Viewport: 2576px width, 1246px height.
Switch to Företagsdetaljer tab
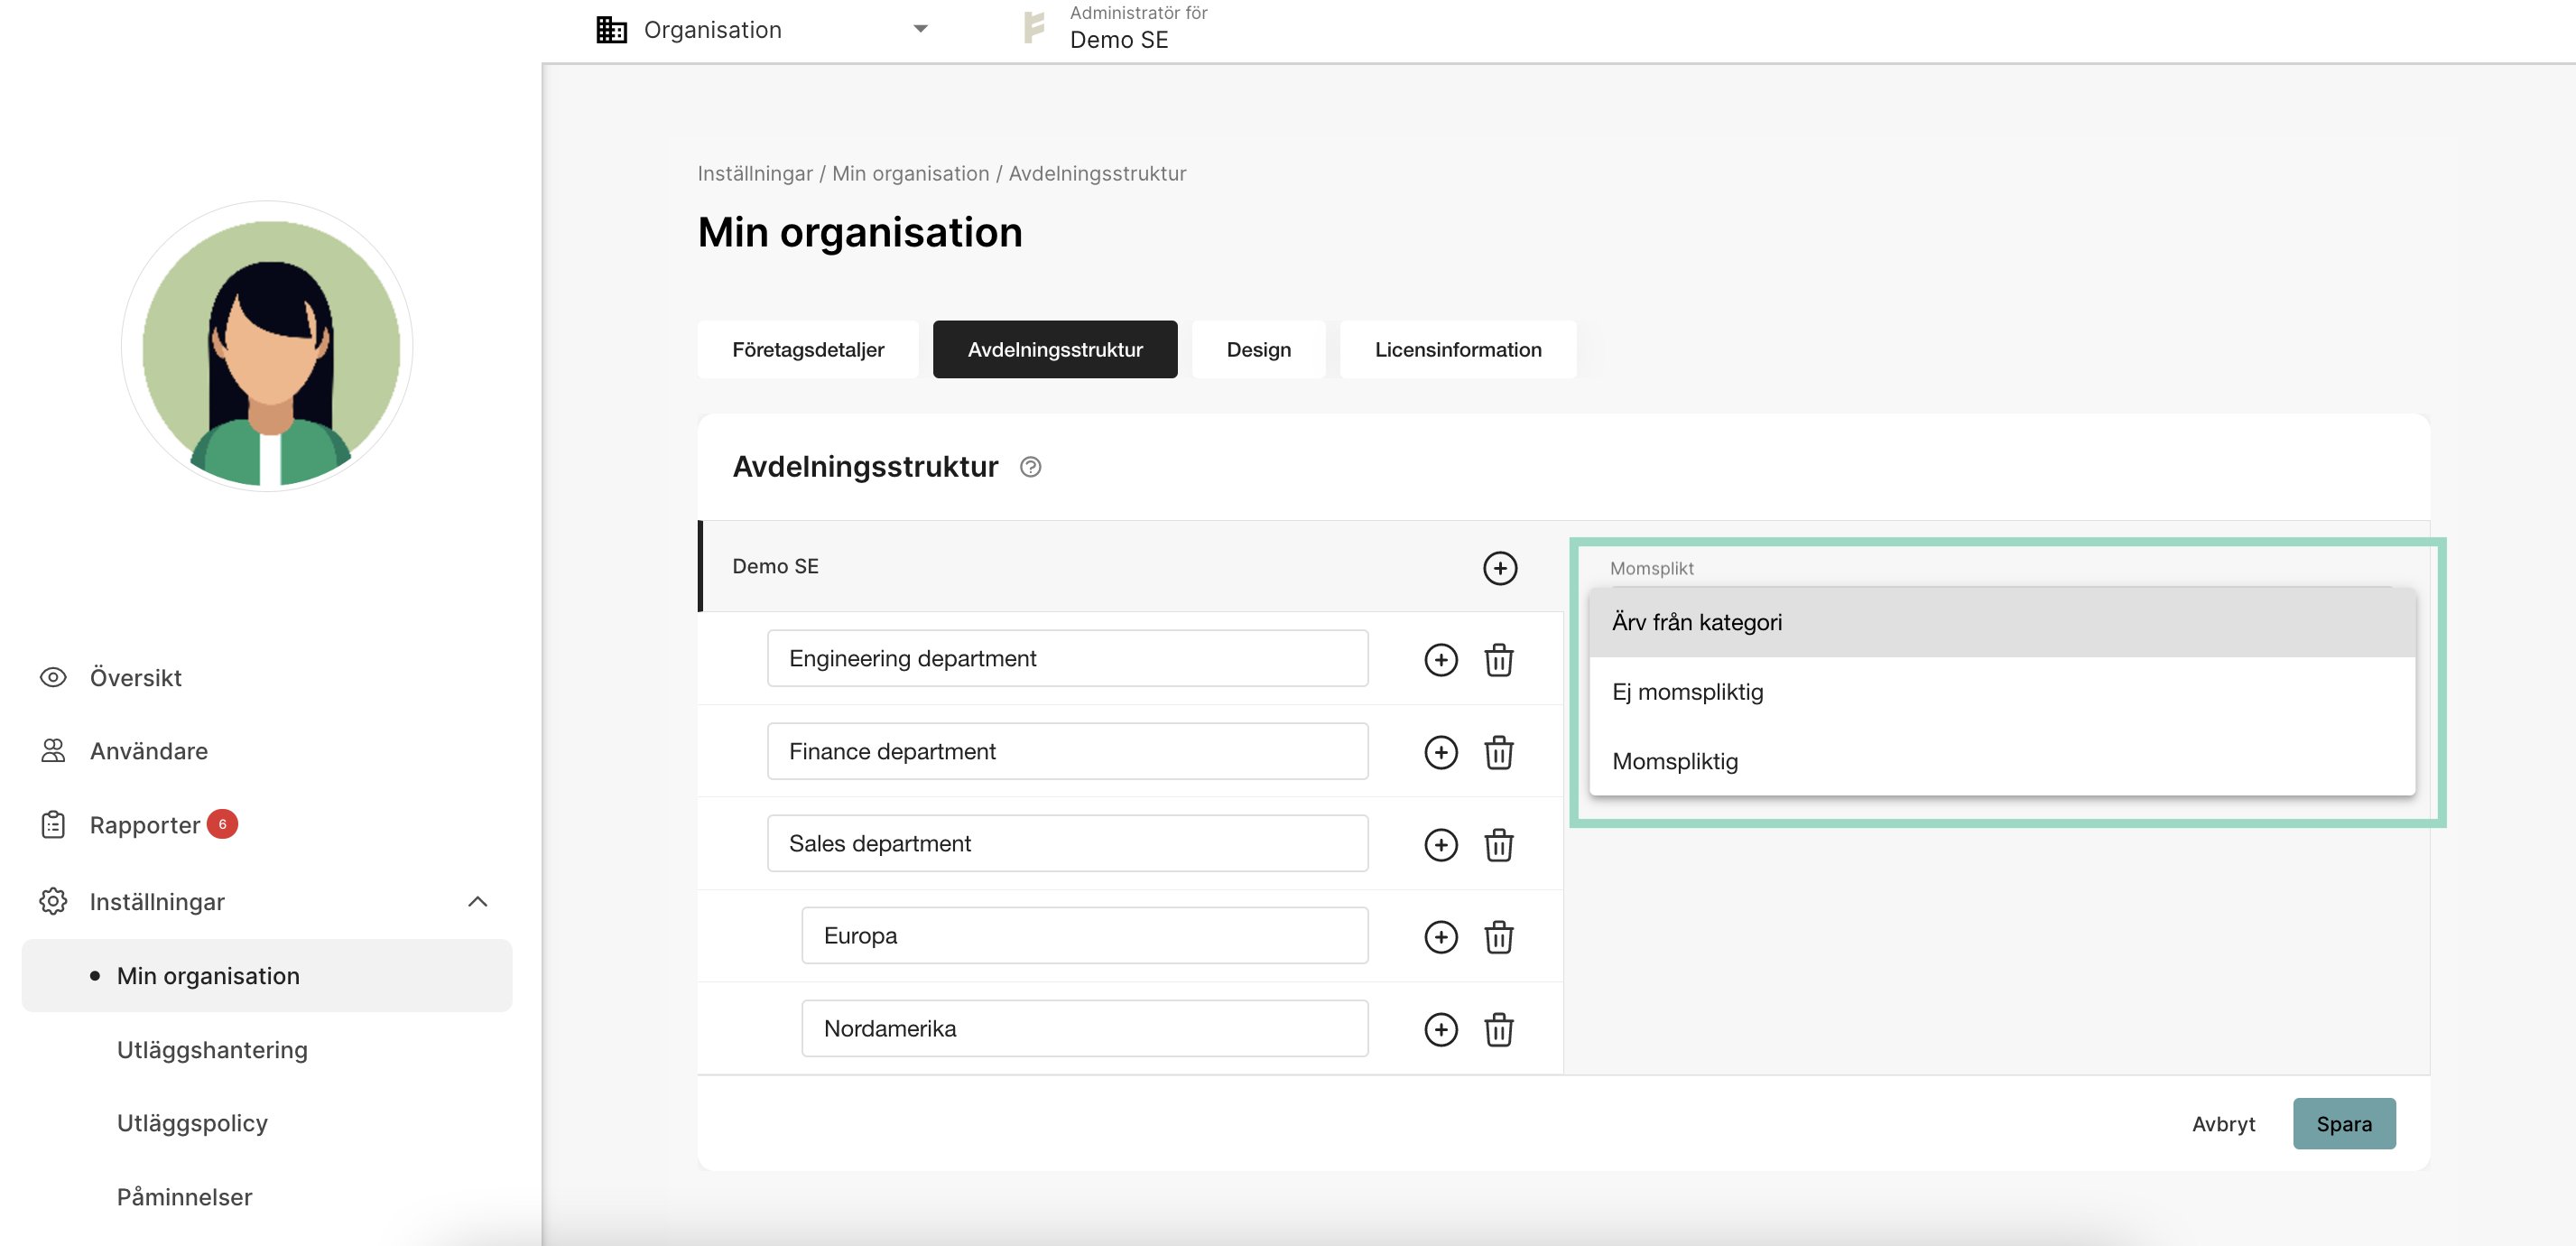pos(808,349)
